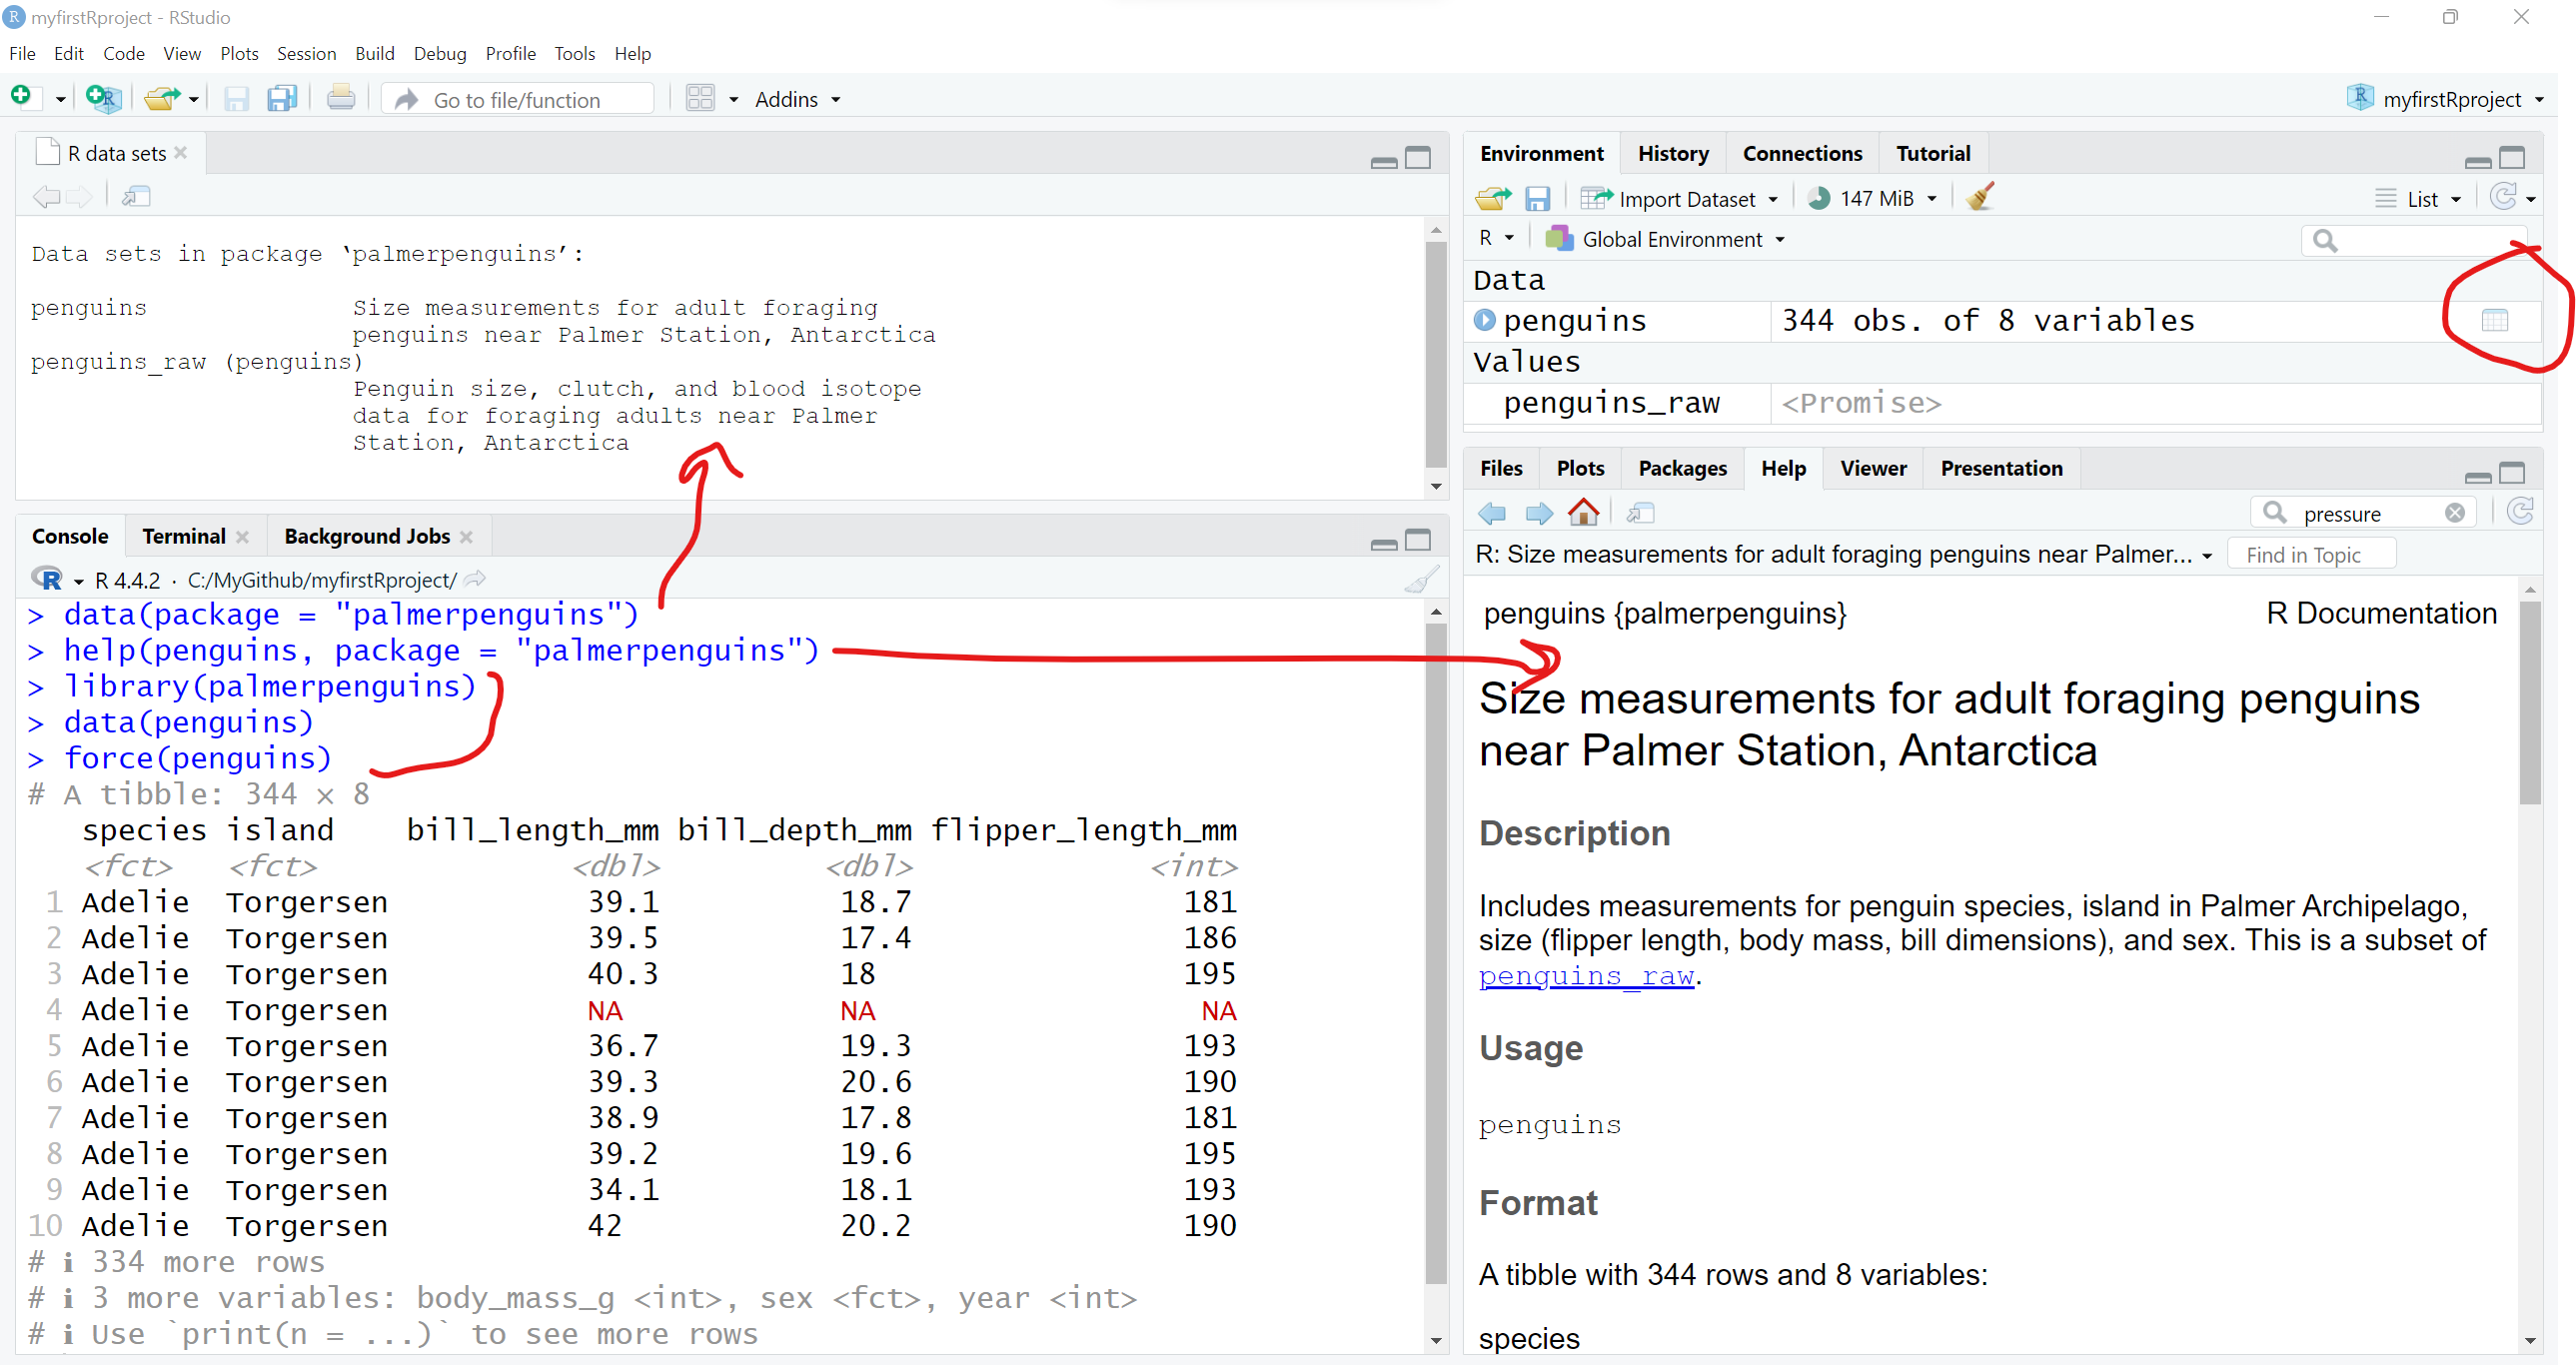Open the Create Project icon
This screenshot has width=2576, height=1365.
[x=102, y=98]
